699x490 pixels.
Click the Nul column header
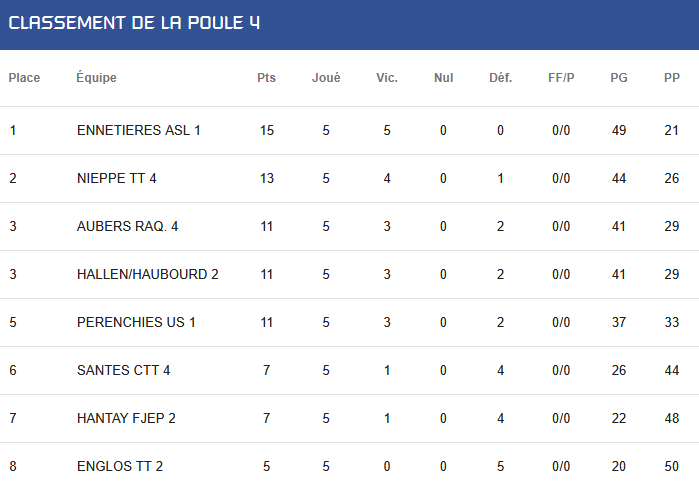pos(444,78)
